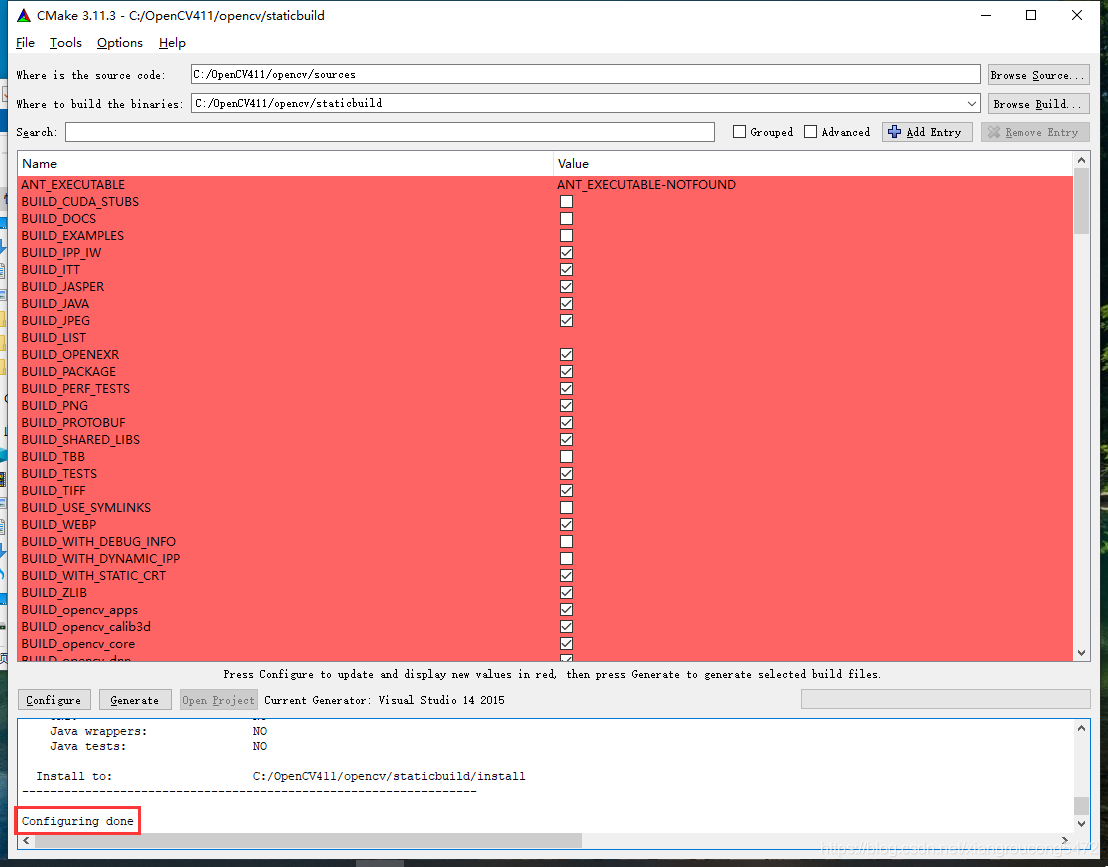1108x867 pixels.
Task: Click variable list scrollbar down arrow
Action: [x=1081, y=653]
